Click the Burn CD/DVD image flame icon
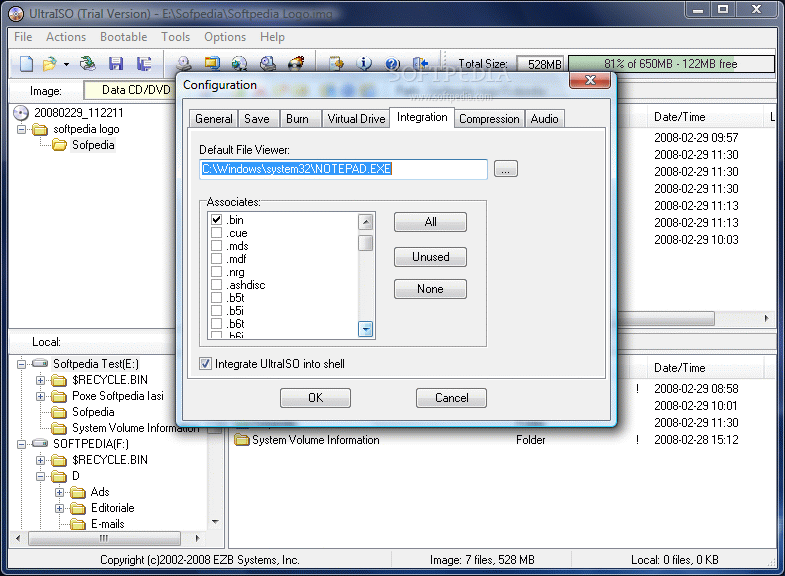 (296, 64)
